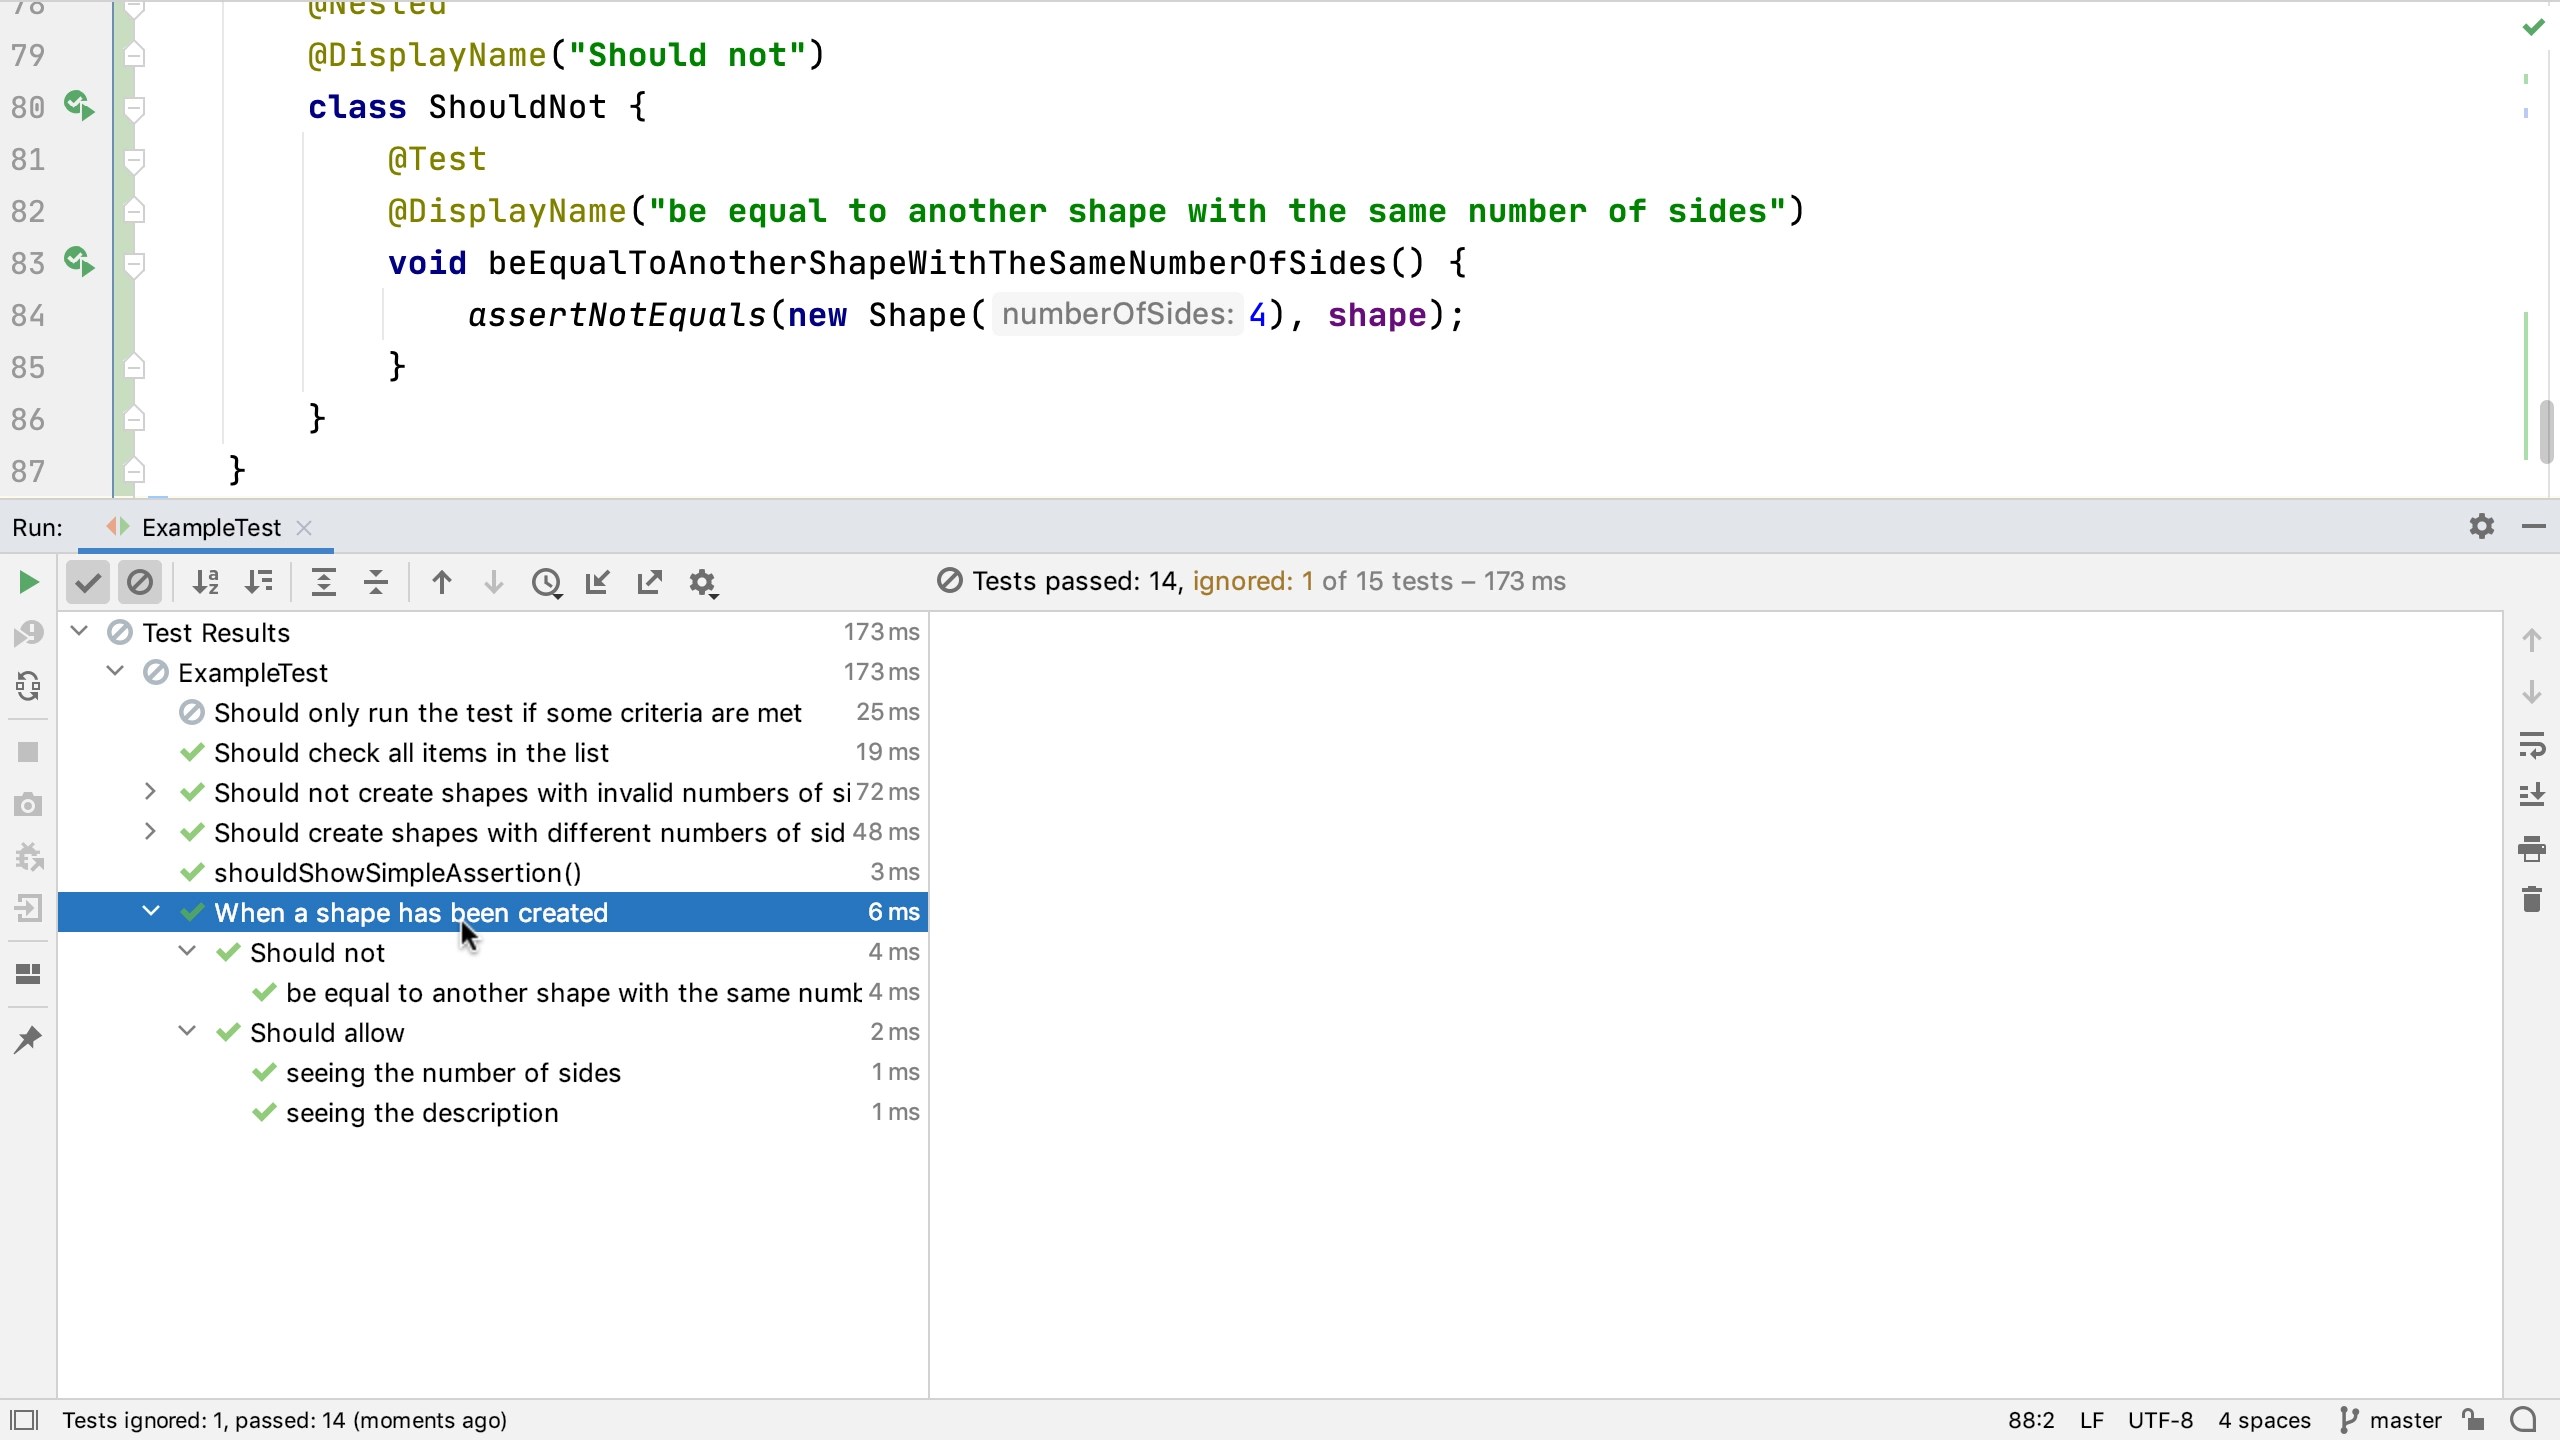Toggle the show ignored tests filter
This screenshot has height=1440, width=2560.
pyautogui.click(x=140, y=582)
